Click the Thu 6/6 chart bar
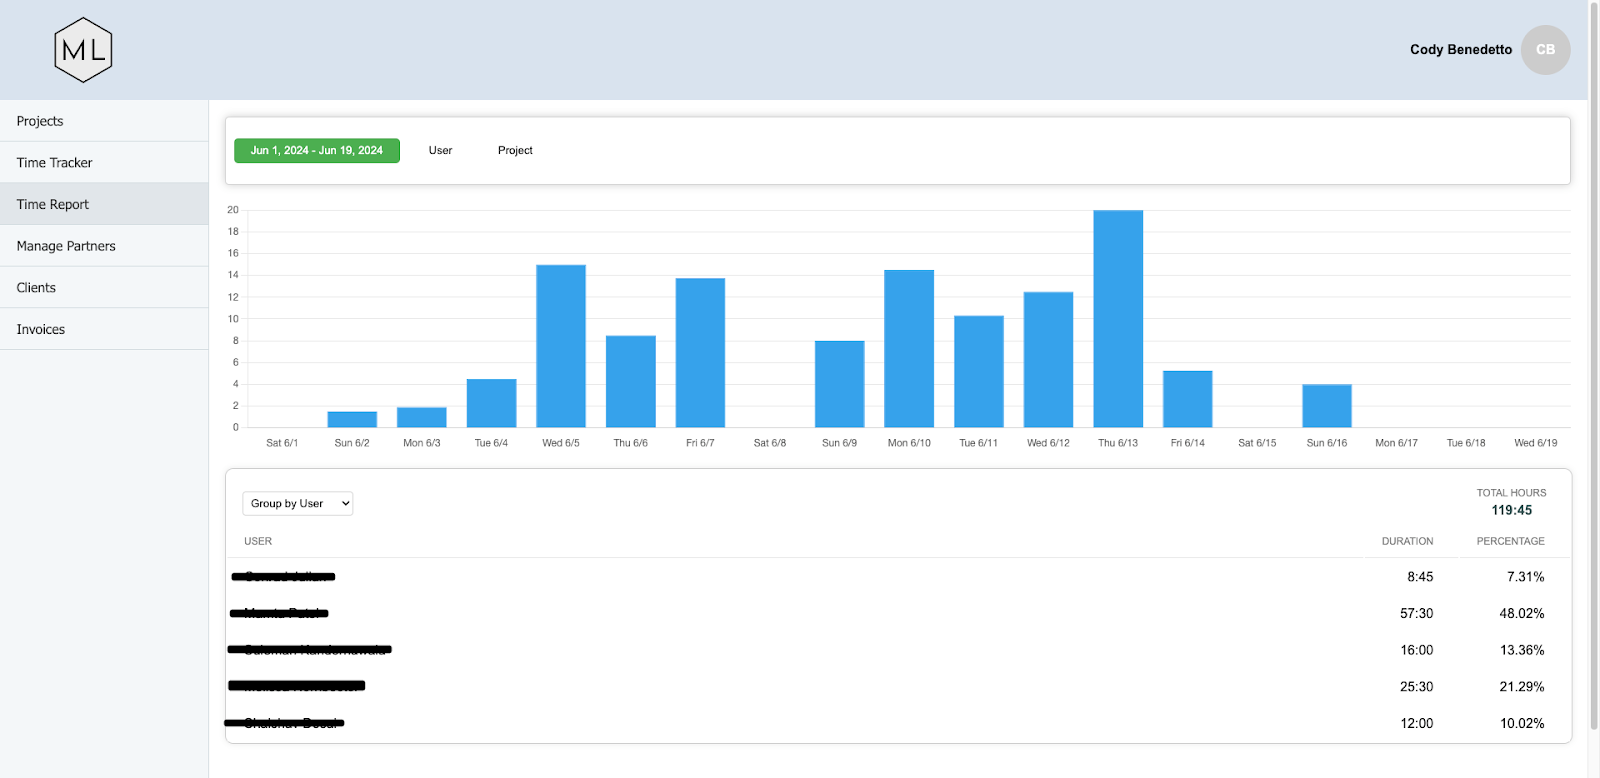The image size is (1600, 778). click(631, 382)
